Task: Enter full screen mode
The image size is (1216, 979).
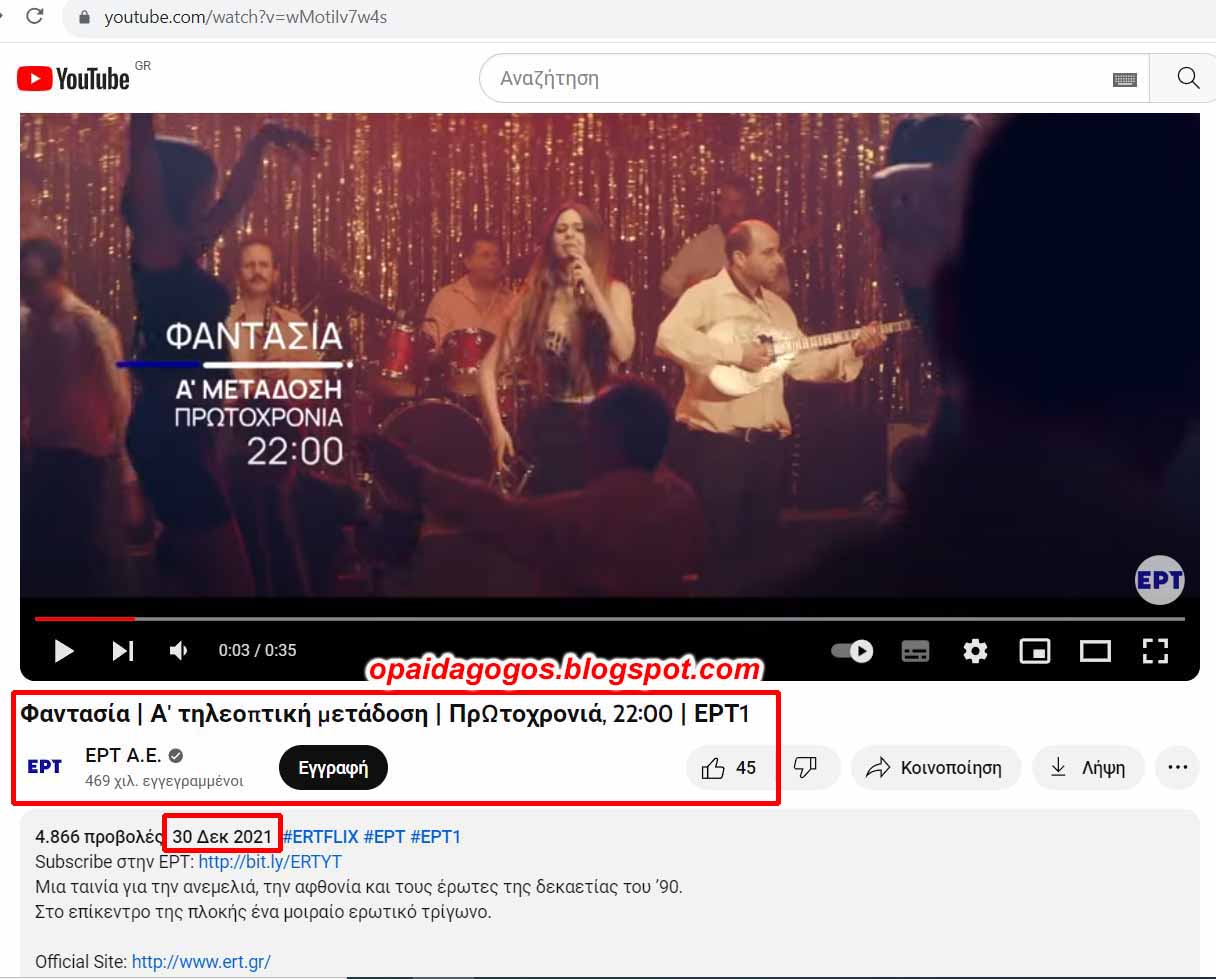Action: pyautogui.click(x=1155, y=651)
